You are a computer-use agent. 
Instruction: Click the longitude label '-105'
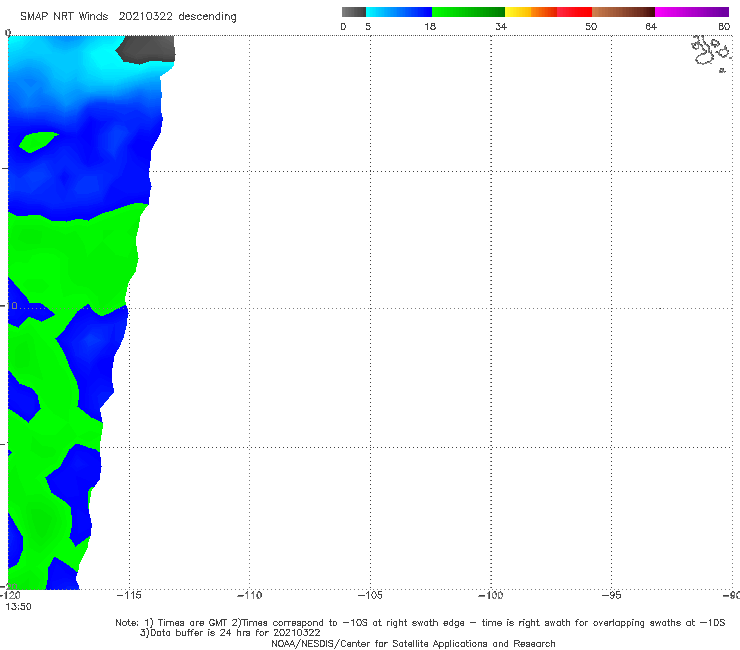pos(370,595)
